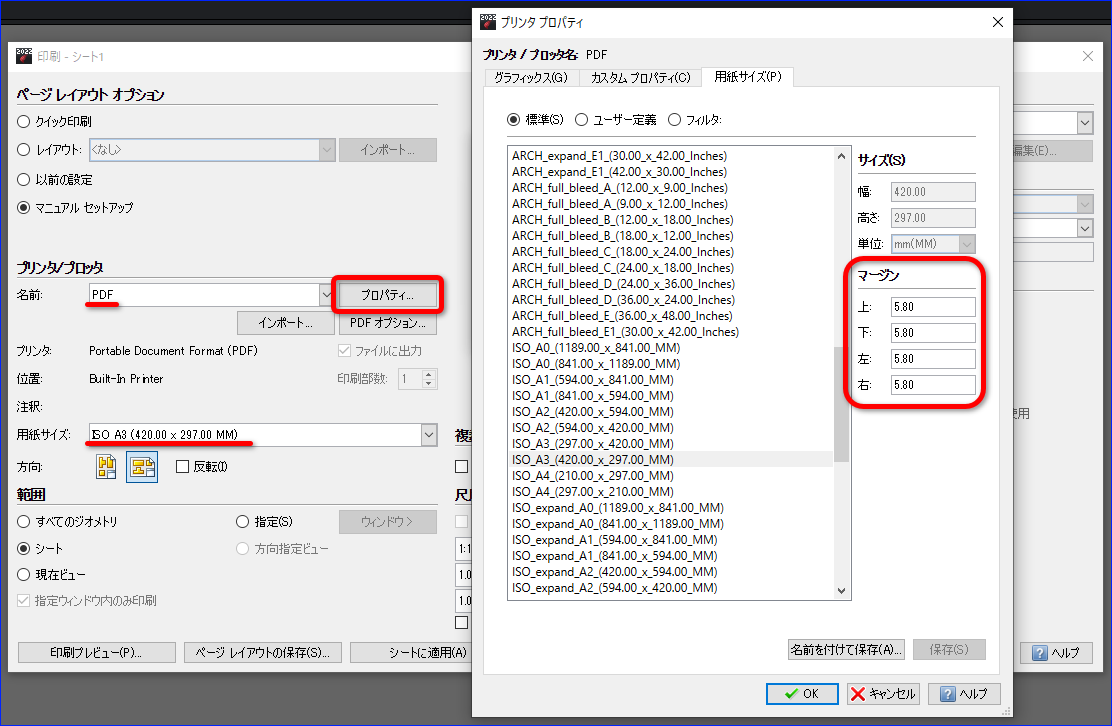Switch to グラフィックス(G) tab

pos(531,77)
